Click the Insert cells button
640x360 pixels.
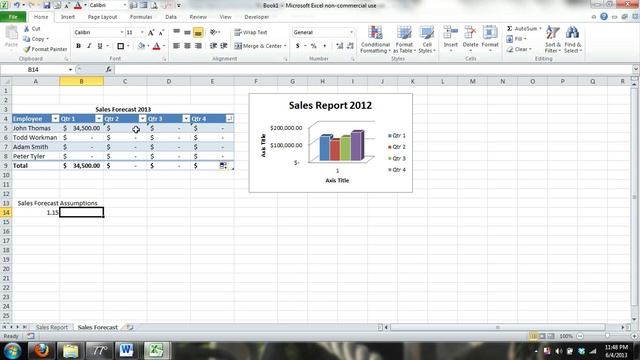coord(451,38)
